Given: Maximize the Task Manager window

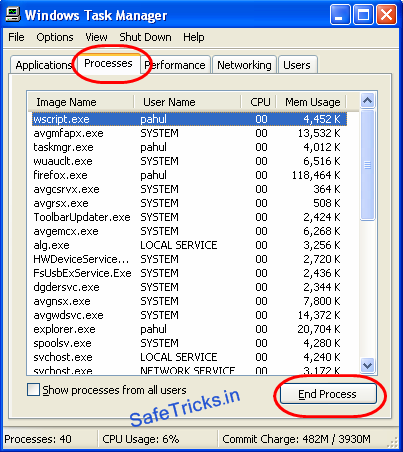Looking at the screenshot, I should [363, 15].
